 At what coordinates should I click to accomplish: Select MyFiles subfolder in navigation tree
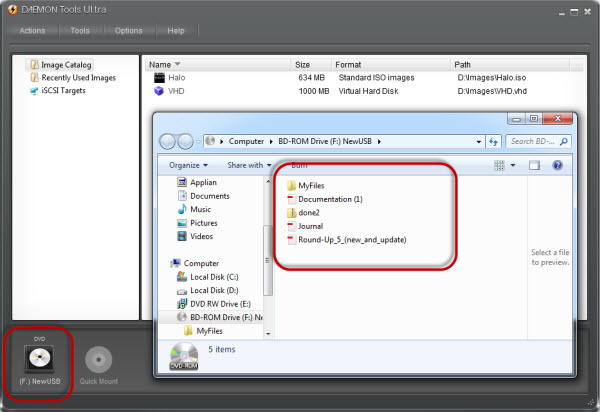tap(203, 331)
